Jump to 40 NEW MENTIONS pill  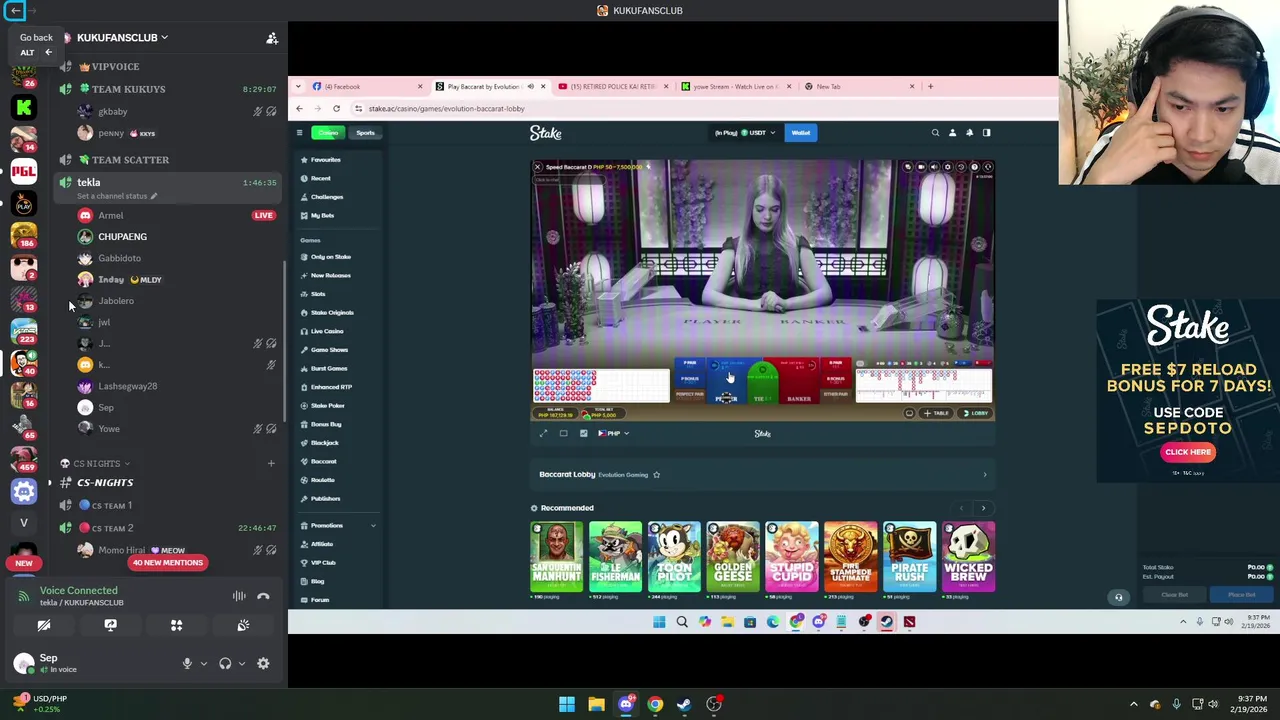[x=168, y=563]
